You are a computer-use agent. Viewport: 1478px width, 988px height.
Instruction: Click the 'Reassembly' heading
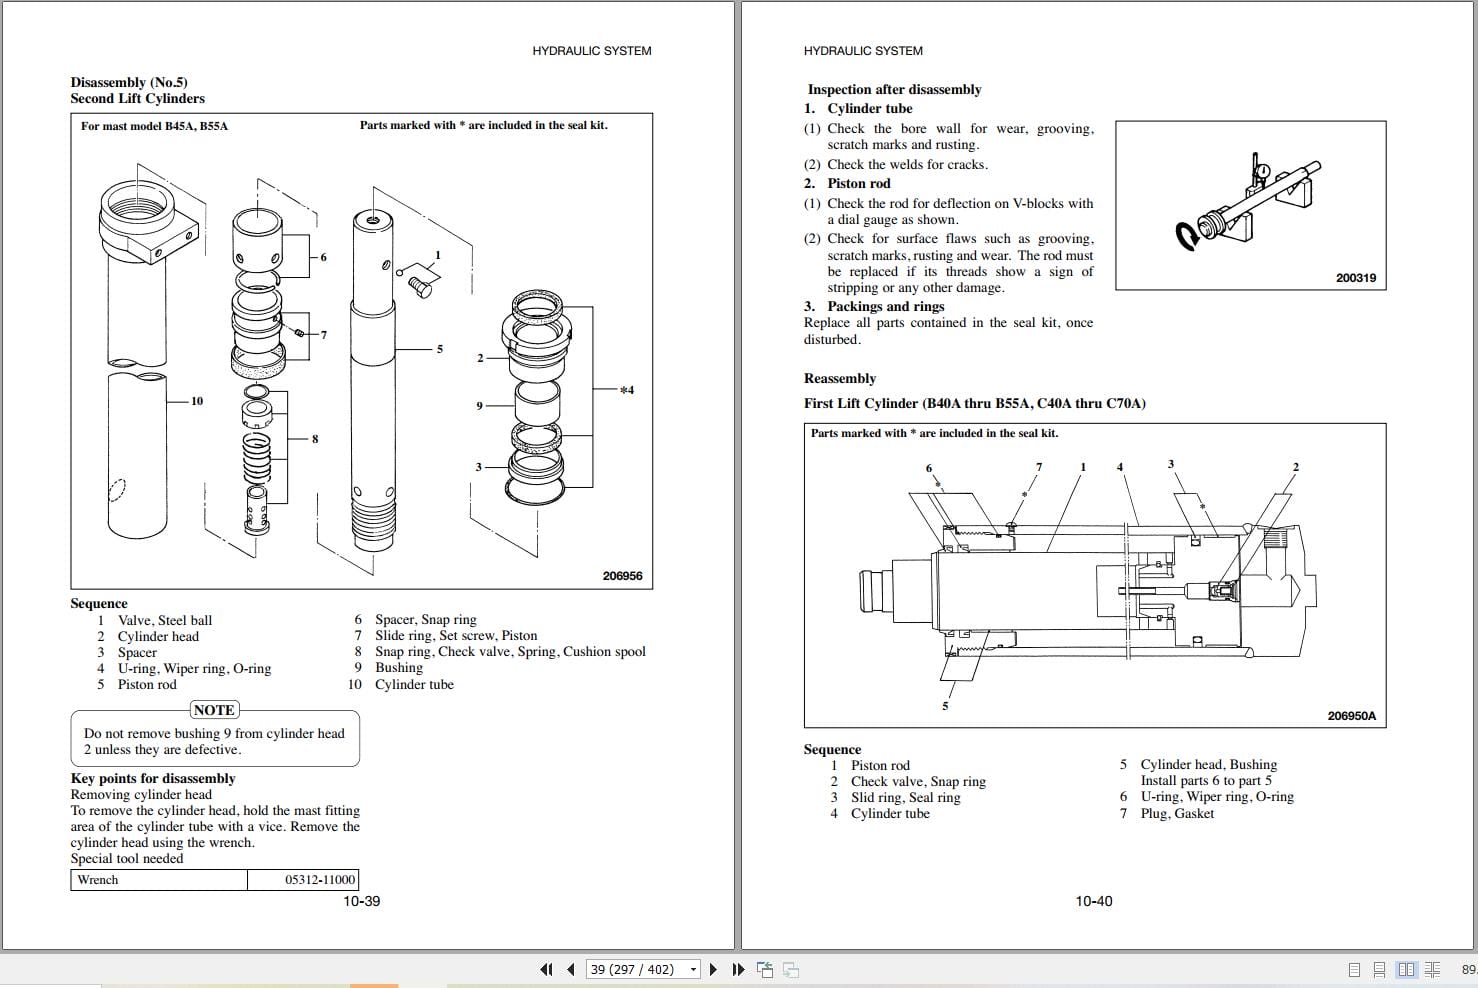[x=840, y=378]
